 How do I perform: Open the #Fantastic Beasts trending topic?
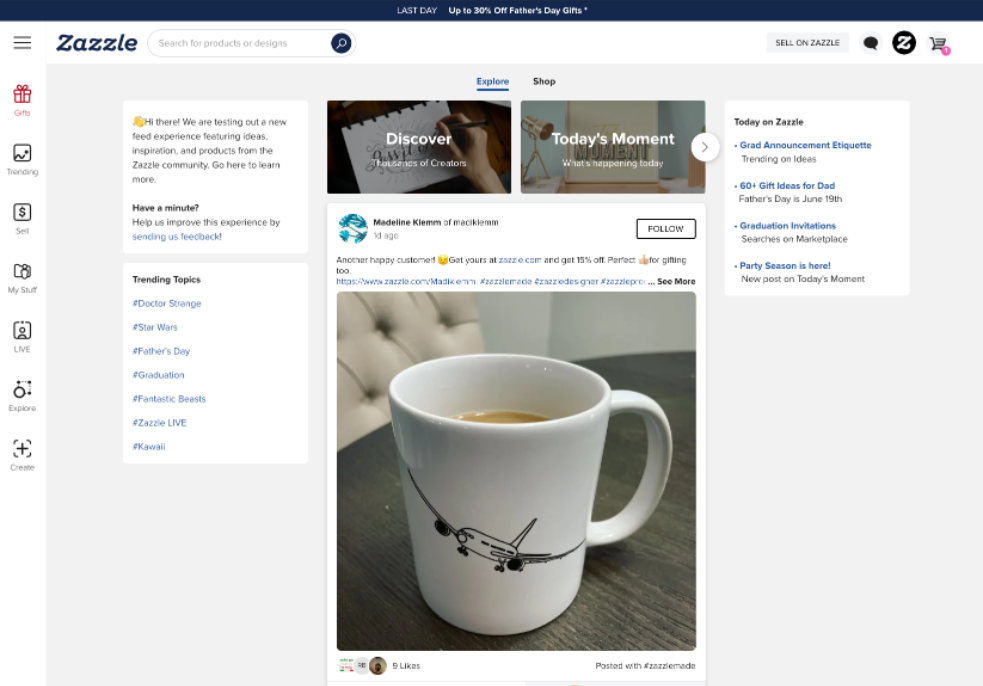coord(169,399)
